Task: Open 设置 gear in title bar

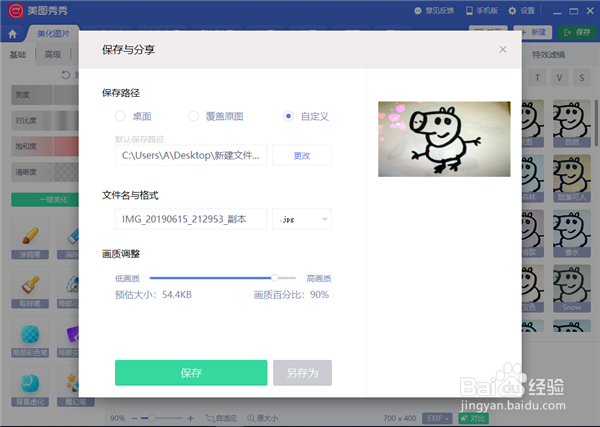Action: [x=521, y=11]
